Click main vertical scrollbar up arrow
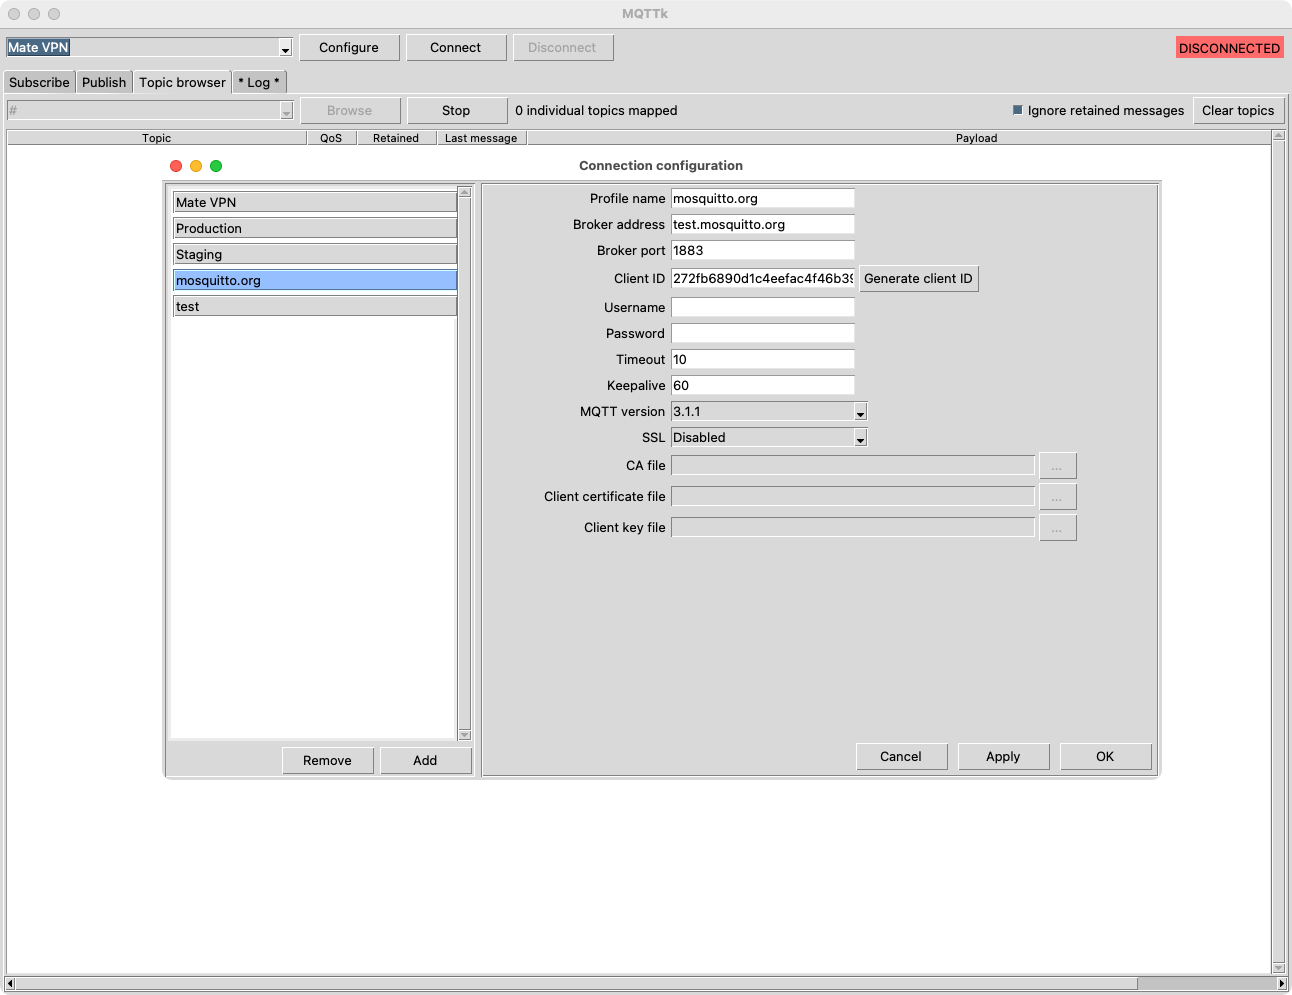Screen dimensions: 1292x995 tap(1278, 137)
